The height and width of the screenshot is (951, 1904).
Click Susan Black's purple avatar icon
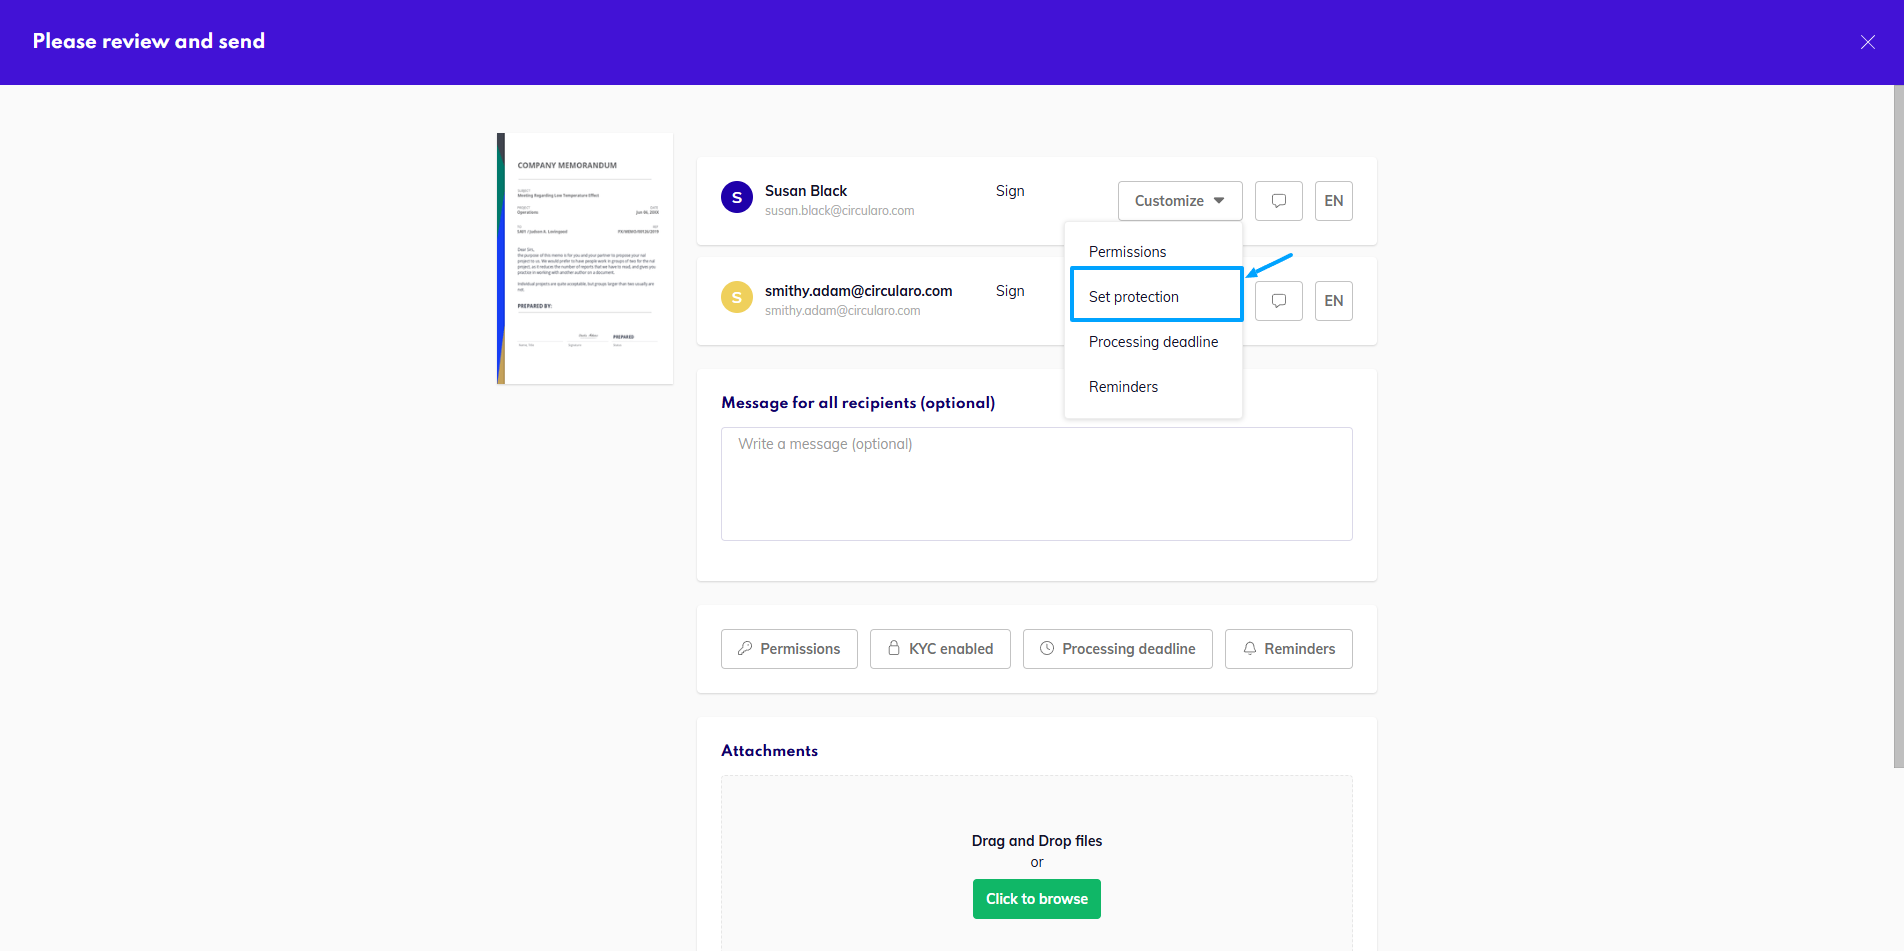click(x=737, y=198)
